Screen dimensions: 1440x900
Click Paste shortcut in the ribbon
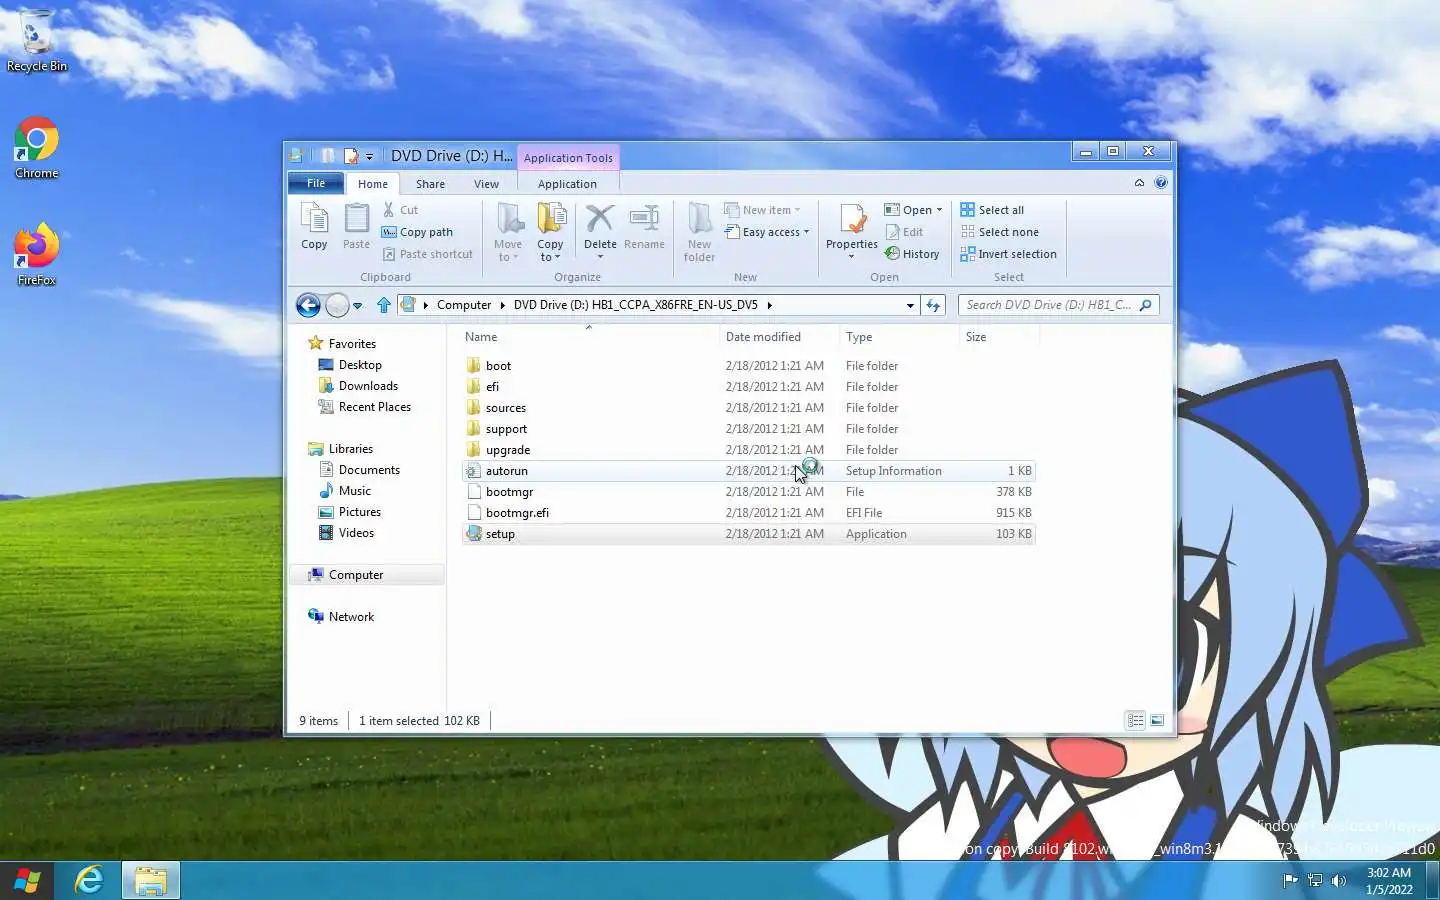pos(427,254)
